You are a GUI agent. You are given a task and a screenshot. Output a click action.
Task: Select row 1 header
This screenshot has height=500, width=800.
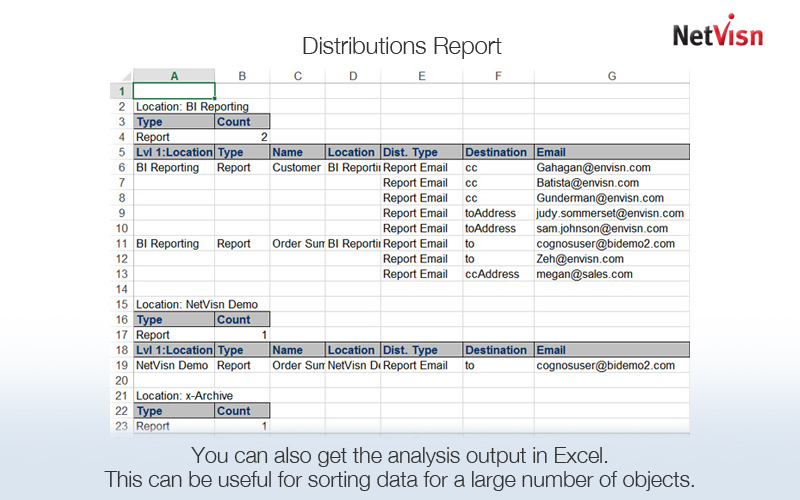(x=122, y=91)
